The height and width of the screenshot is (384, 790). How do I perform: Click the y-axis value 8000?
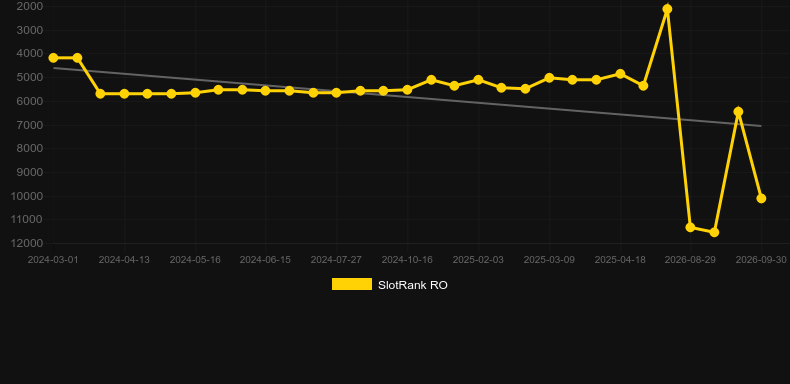pos(30,148)
